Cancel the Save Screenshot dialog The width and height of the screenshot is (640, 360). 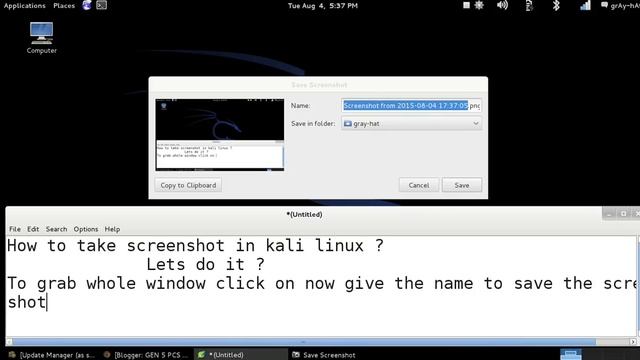click(x=419, y=185)
